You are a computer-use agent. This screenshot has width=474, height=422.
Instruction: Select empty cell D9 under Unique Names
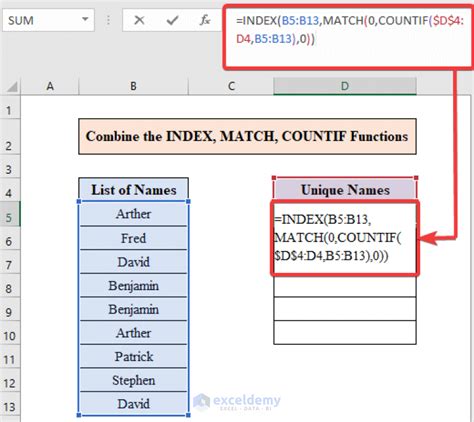click(x=345, y=309)
